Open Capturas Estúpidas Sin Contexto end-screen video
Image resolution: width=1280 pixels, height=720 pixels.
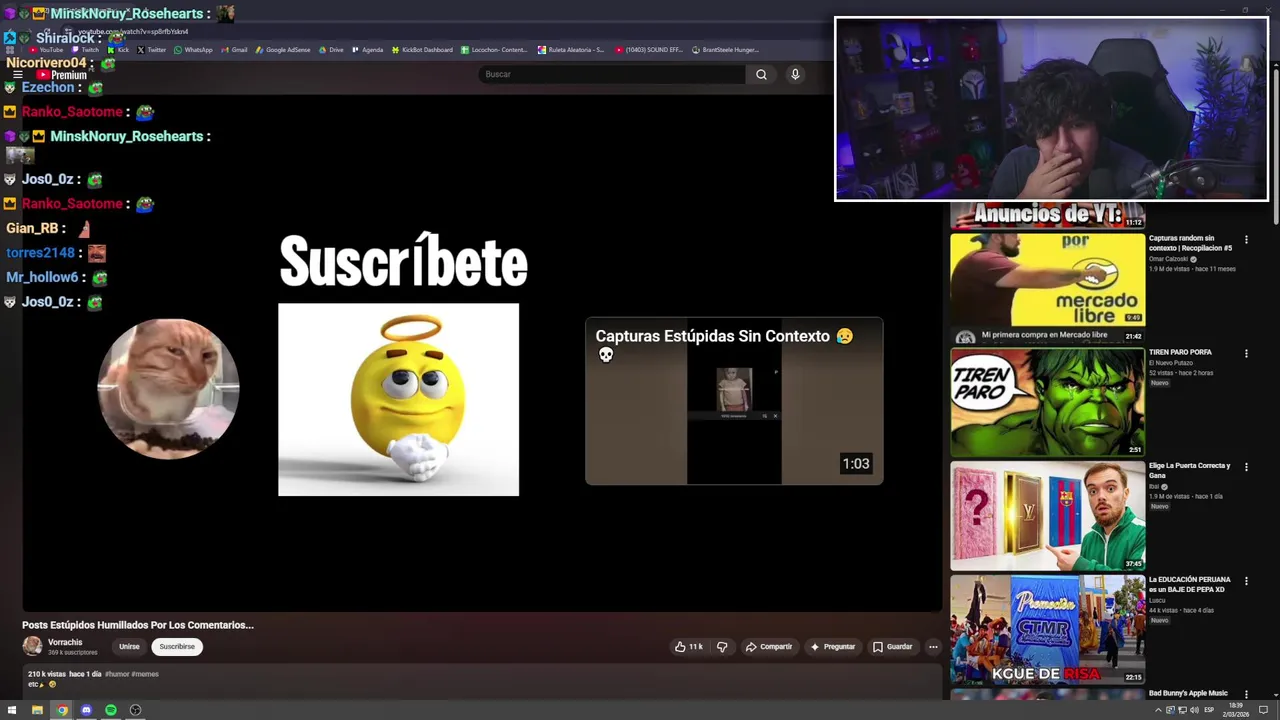coord(734,401)
